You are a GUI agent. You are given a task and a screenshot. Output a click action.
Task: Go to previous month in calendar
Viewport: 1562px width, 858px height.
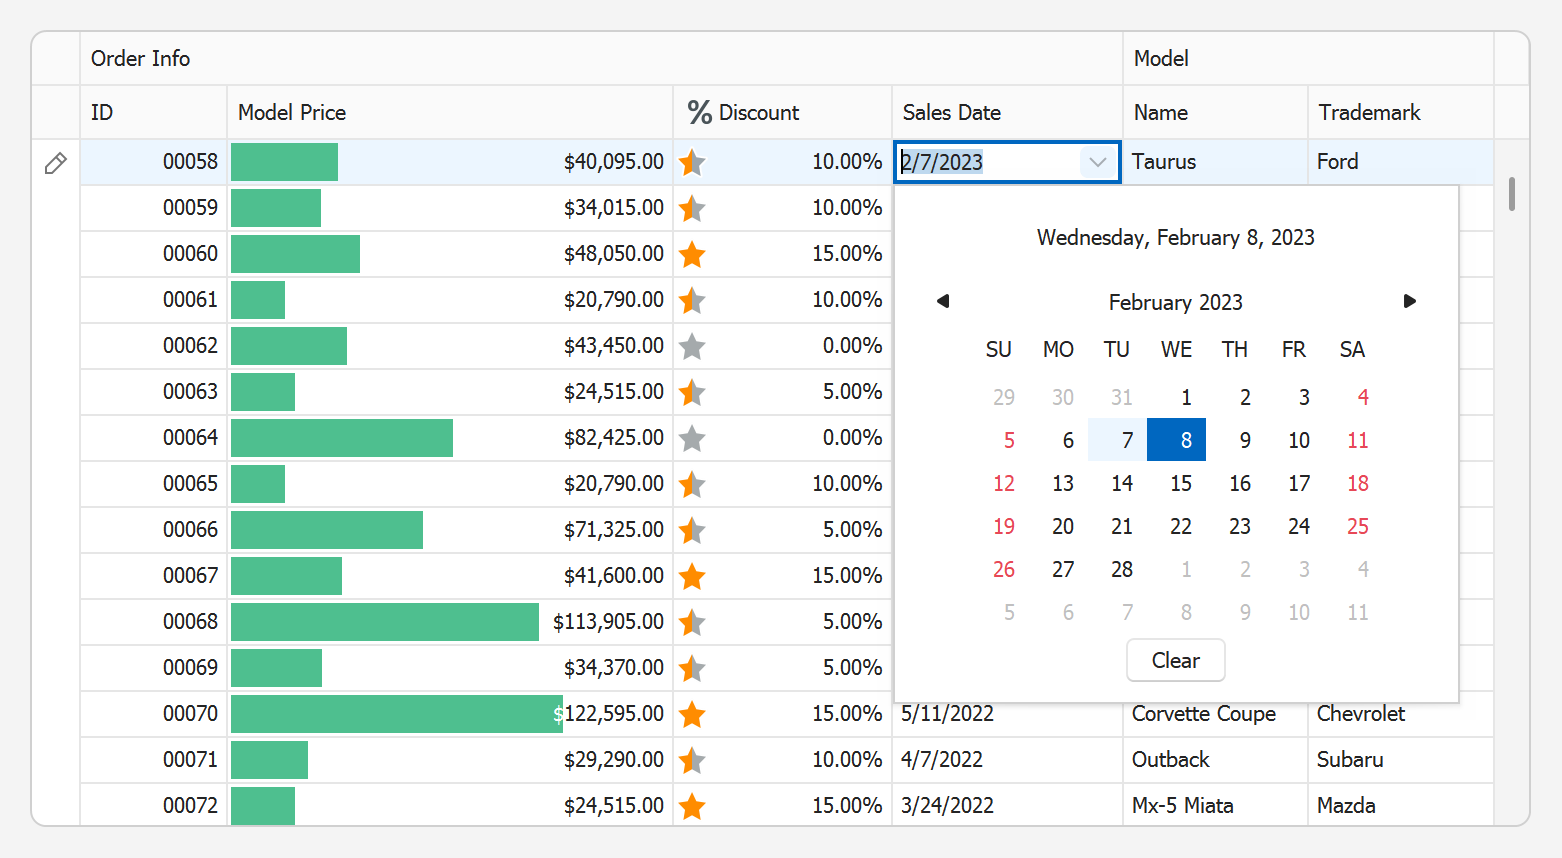(x=942, y=301)
